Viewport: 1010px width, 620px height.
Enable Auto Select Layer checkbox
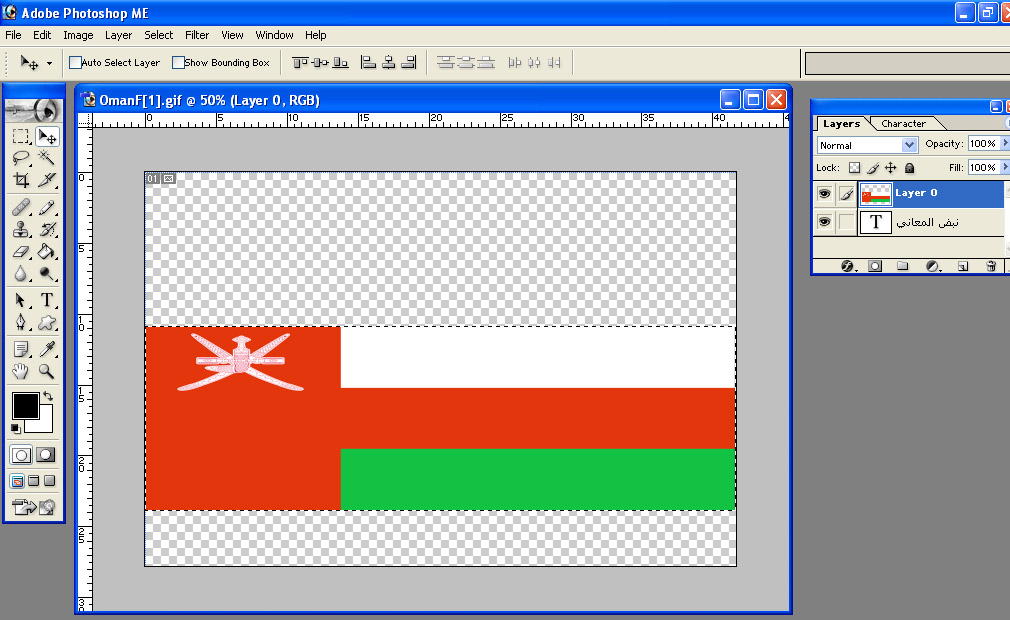tap(75, 62)
